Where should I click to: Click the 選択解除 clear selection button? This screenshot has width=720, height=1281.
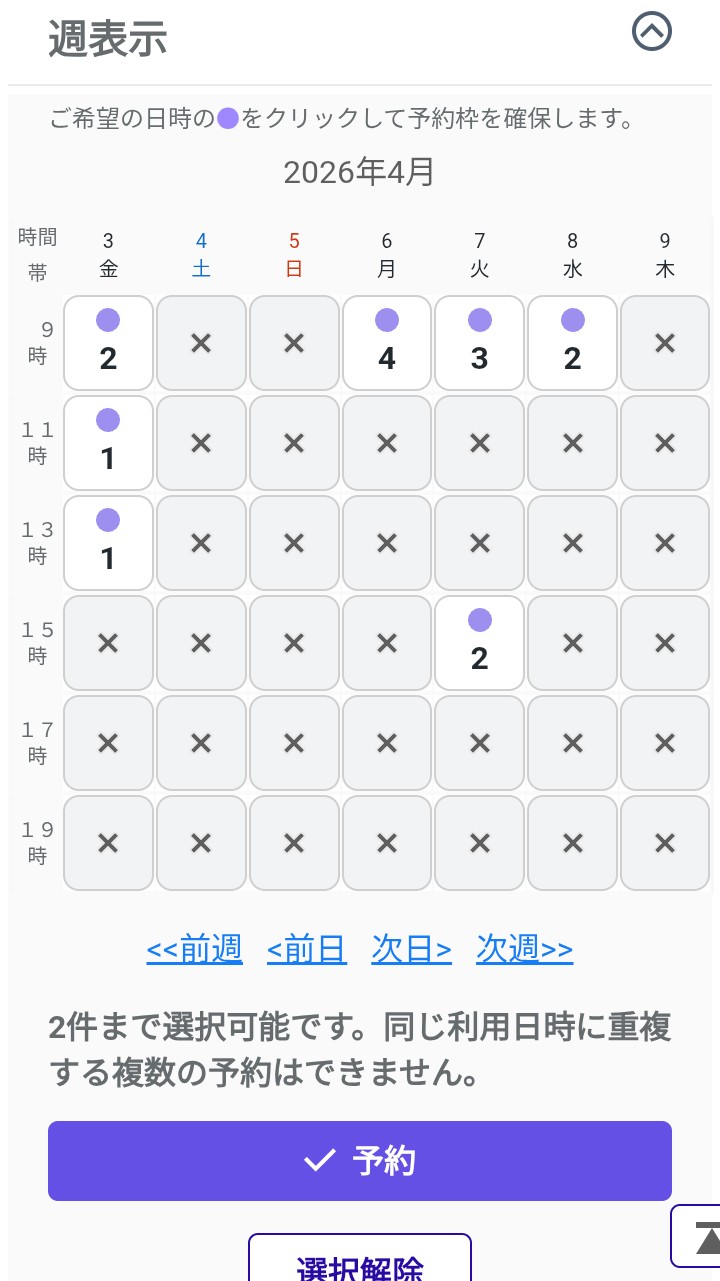click(360, 1262)
